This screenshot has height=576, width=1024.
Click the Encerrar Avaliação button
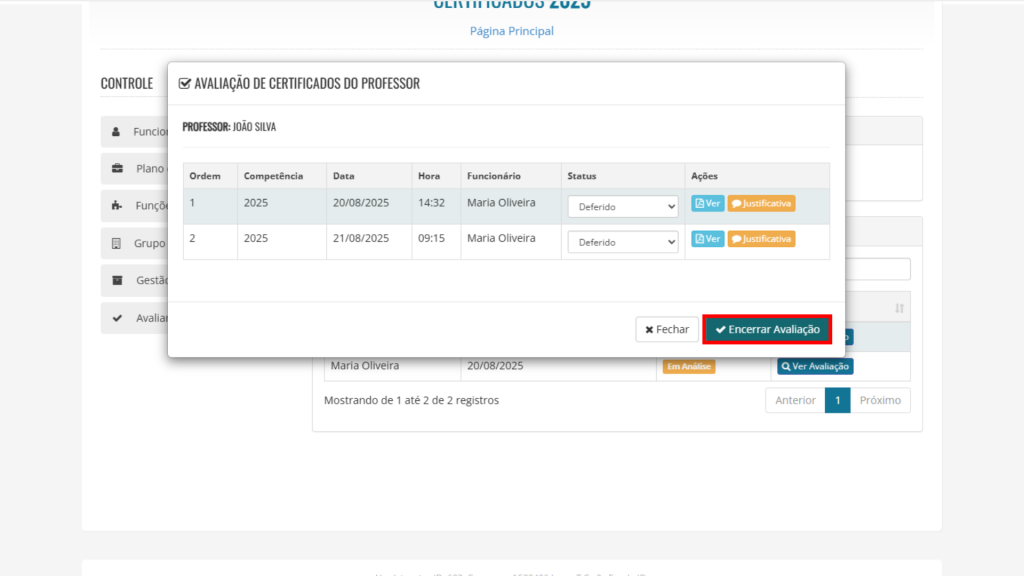pyautogui.click(x=767, y=329)
